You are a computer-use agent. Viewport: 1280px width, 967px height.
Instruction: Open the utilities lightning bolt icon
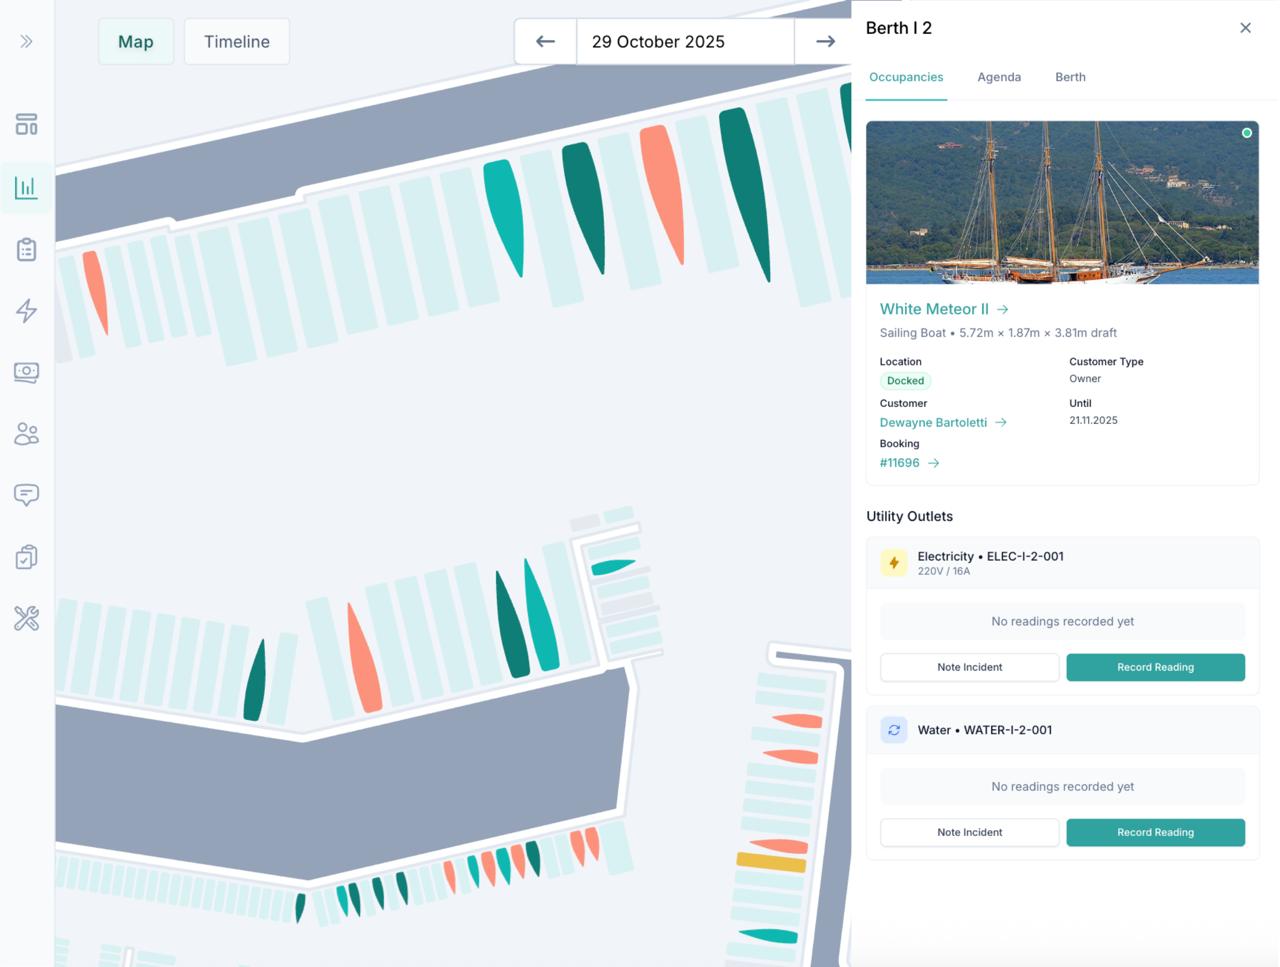coord(26,311)
